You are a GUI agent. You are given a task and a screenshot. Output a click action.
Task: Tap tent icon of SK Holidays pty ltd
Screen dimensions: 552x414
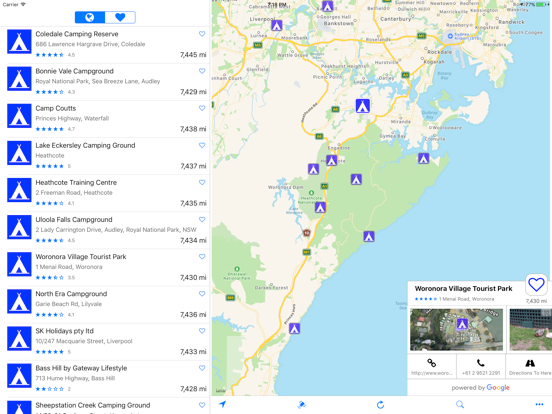pos(19,339)
